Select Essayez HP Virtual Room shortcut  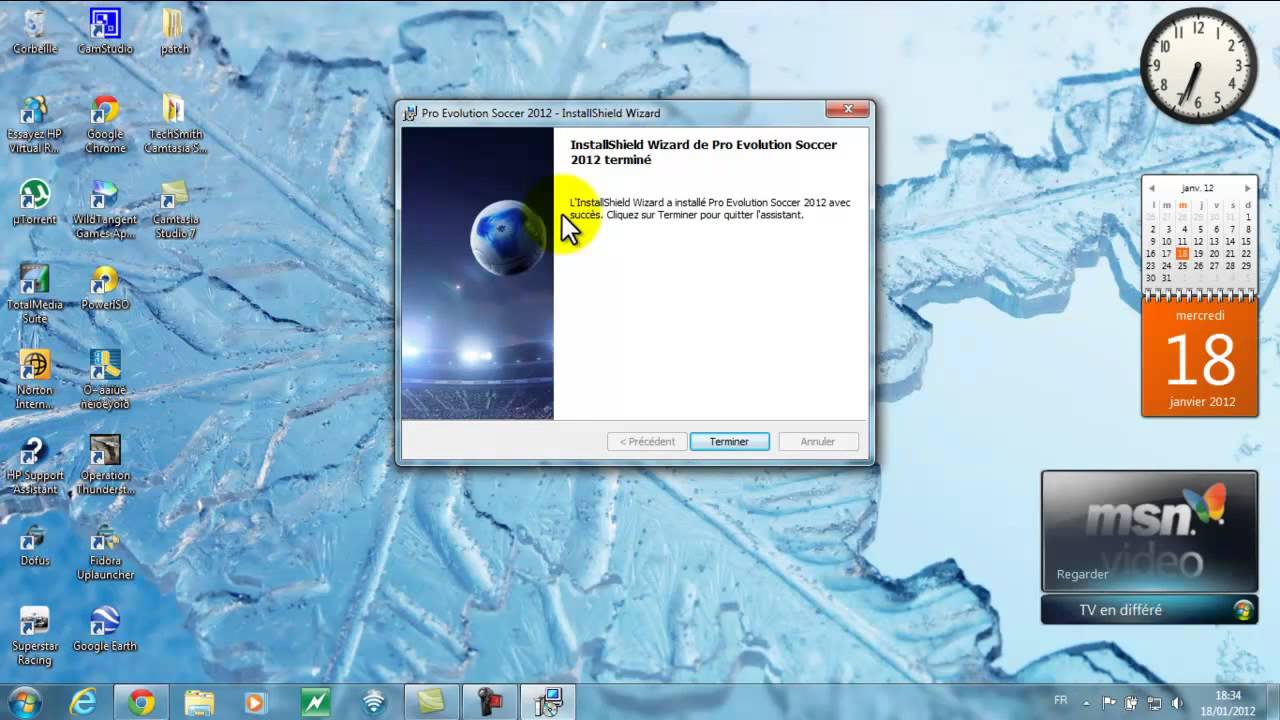[x=34, y=124]
